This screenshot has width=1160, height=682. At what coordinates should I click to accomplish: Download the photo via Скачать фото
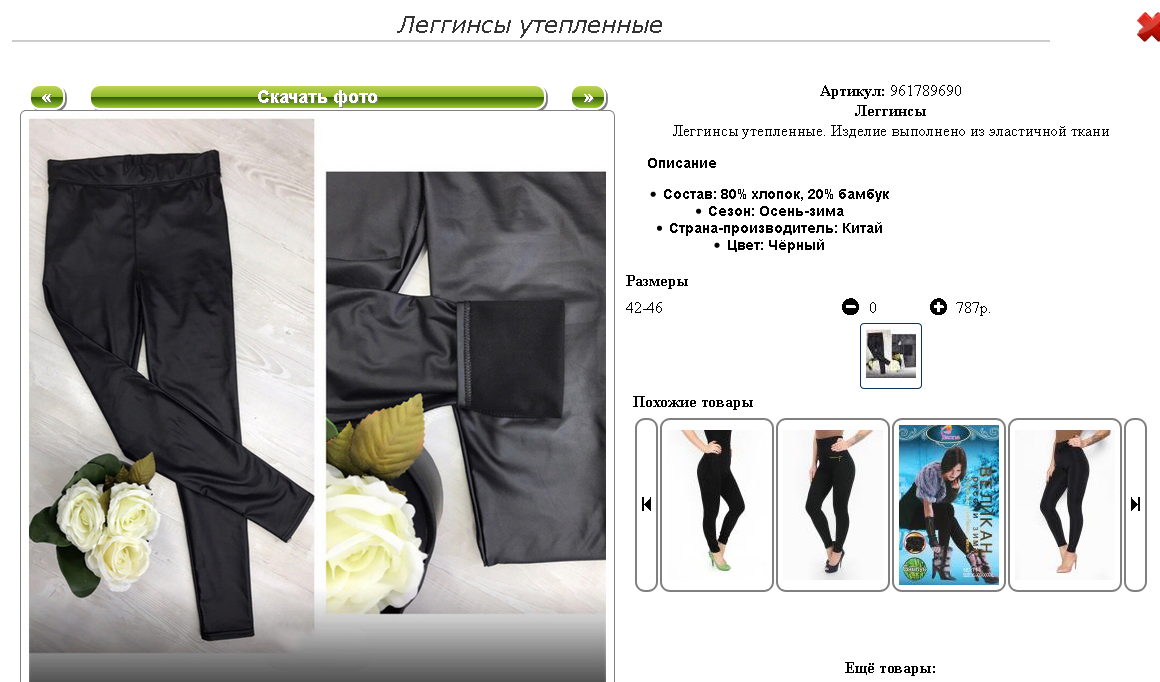[318, 98]
